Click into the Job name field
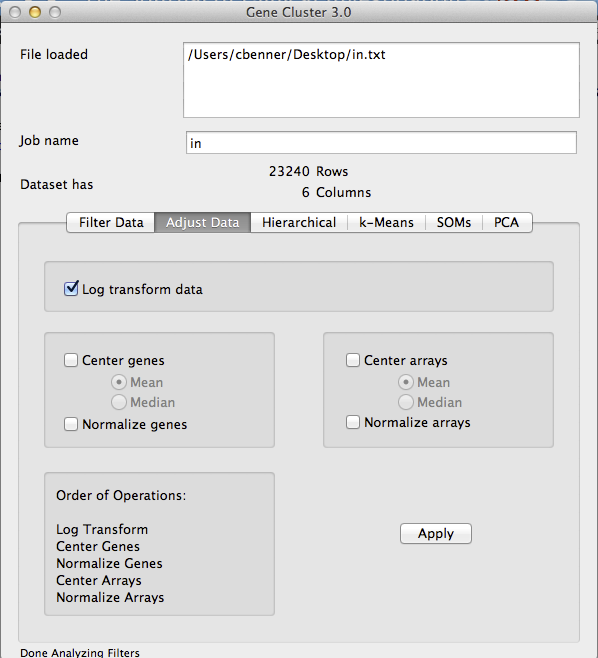The image size is (598, 658). (381, 143)
